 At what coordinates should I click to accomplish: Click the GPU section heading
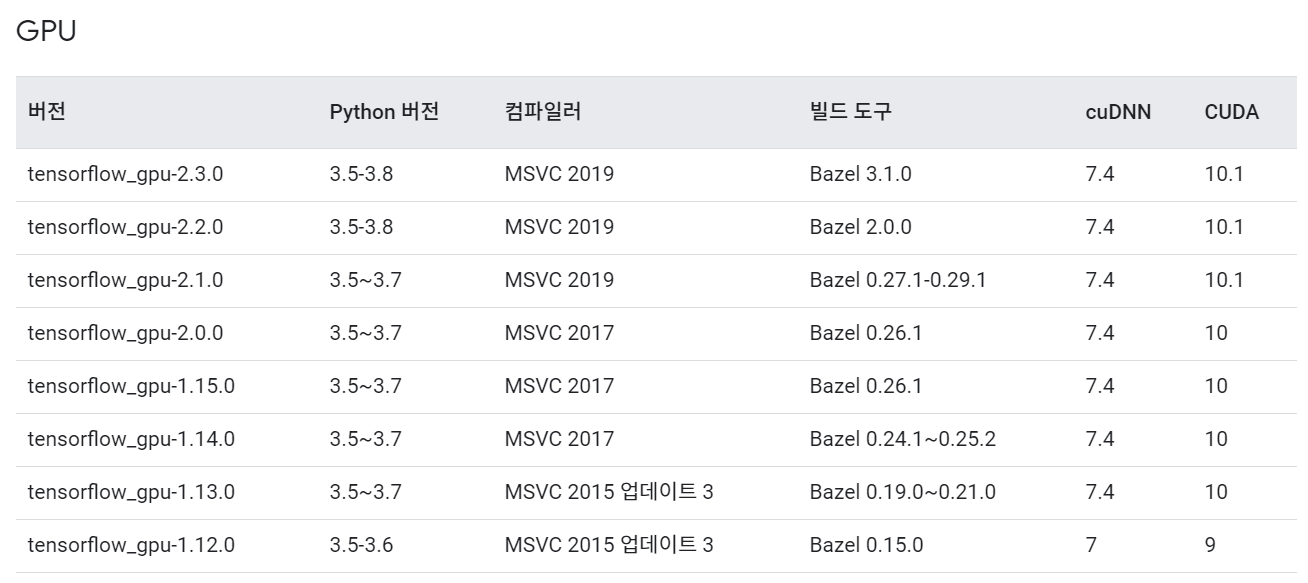click(47, 31)
